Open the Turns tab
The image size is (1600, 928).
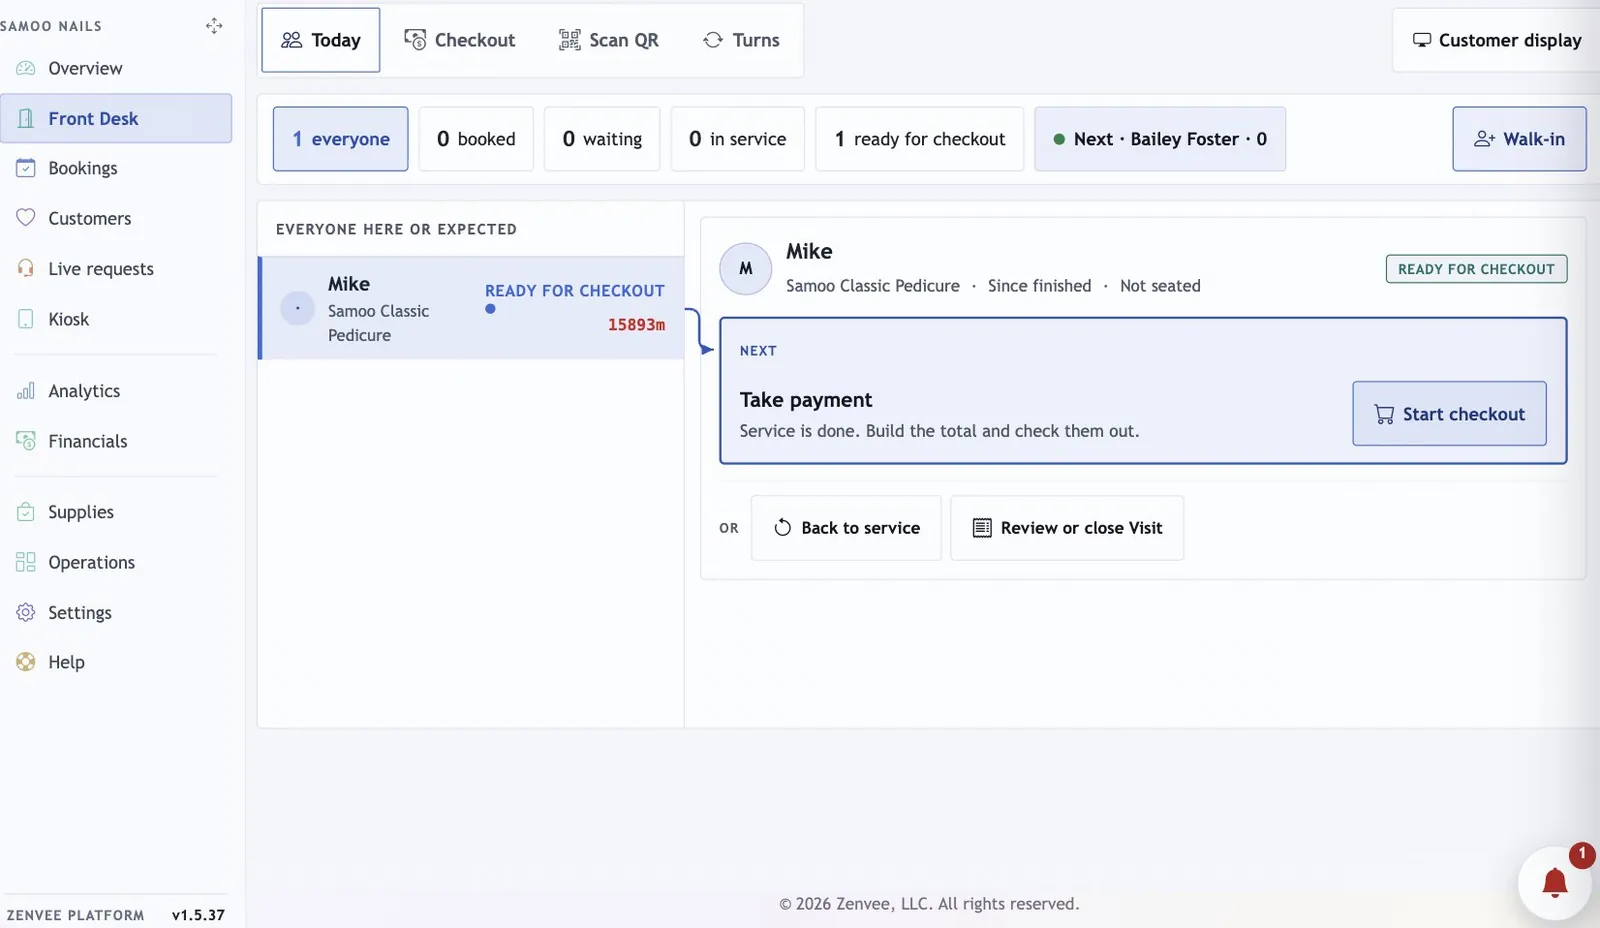tap(741, 40)
